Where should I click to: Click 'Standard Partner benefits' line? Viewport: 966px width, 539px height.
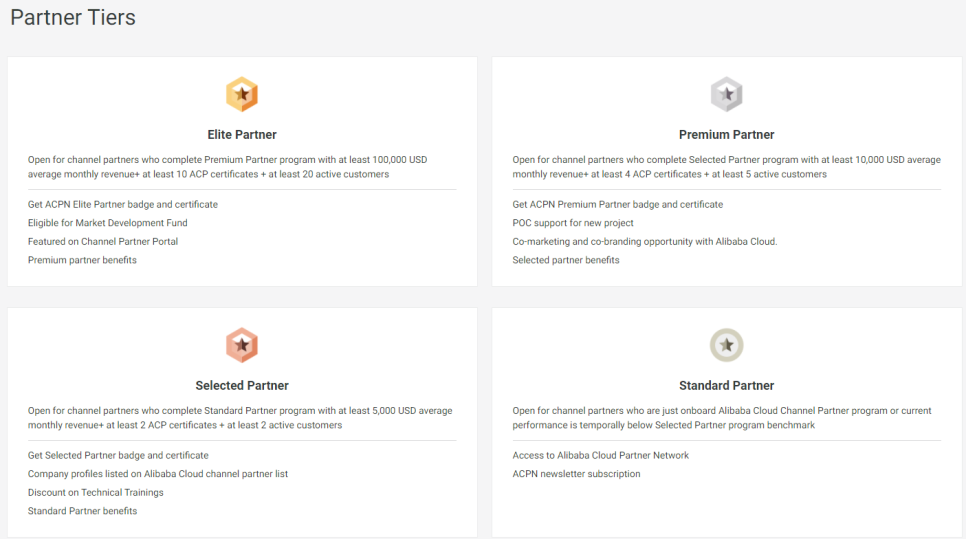tap(83, 511)
